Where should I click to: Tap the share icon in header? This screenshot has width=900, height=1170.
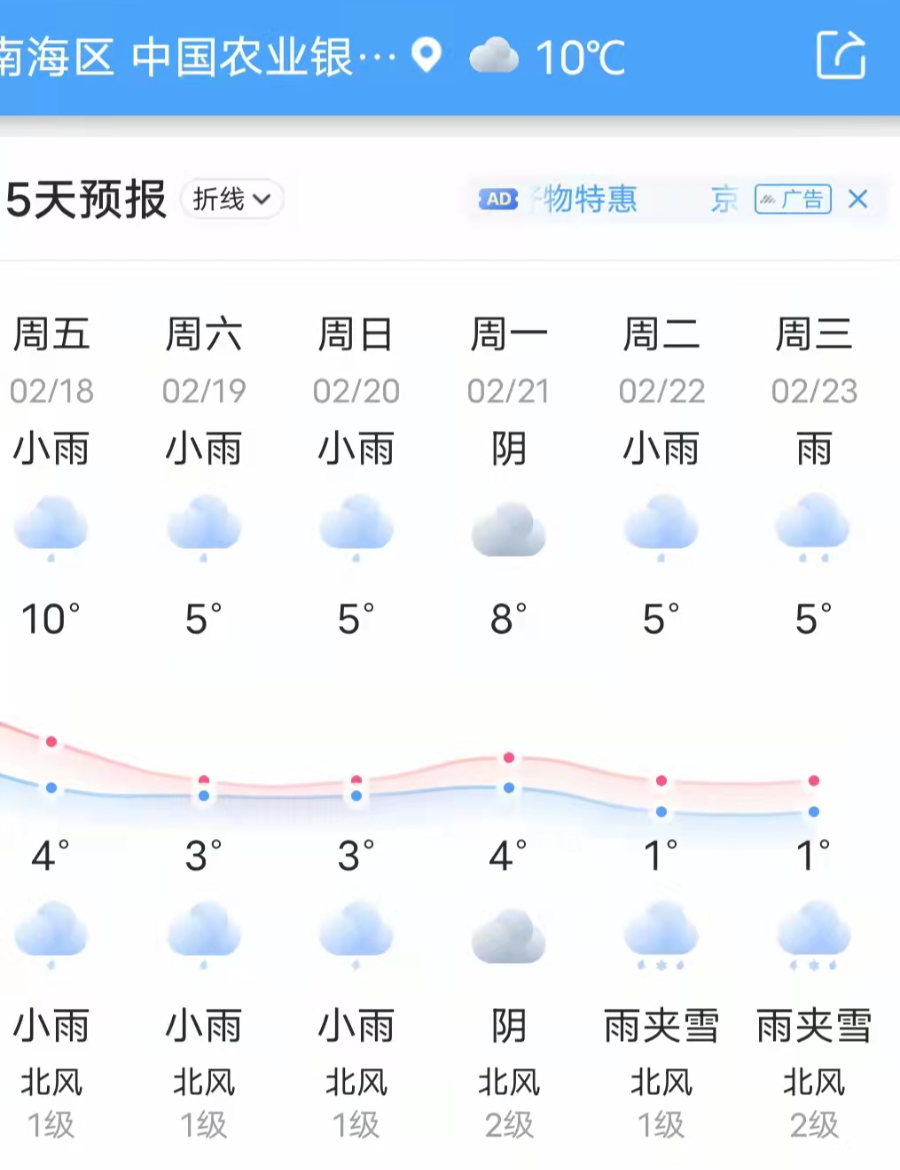tap(840, 55)
